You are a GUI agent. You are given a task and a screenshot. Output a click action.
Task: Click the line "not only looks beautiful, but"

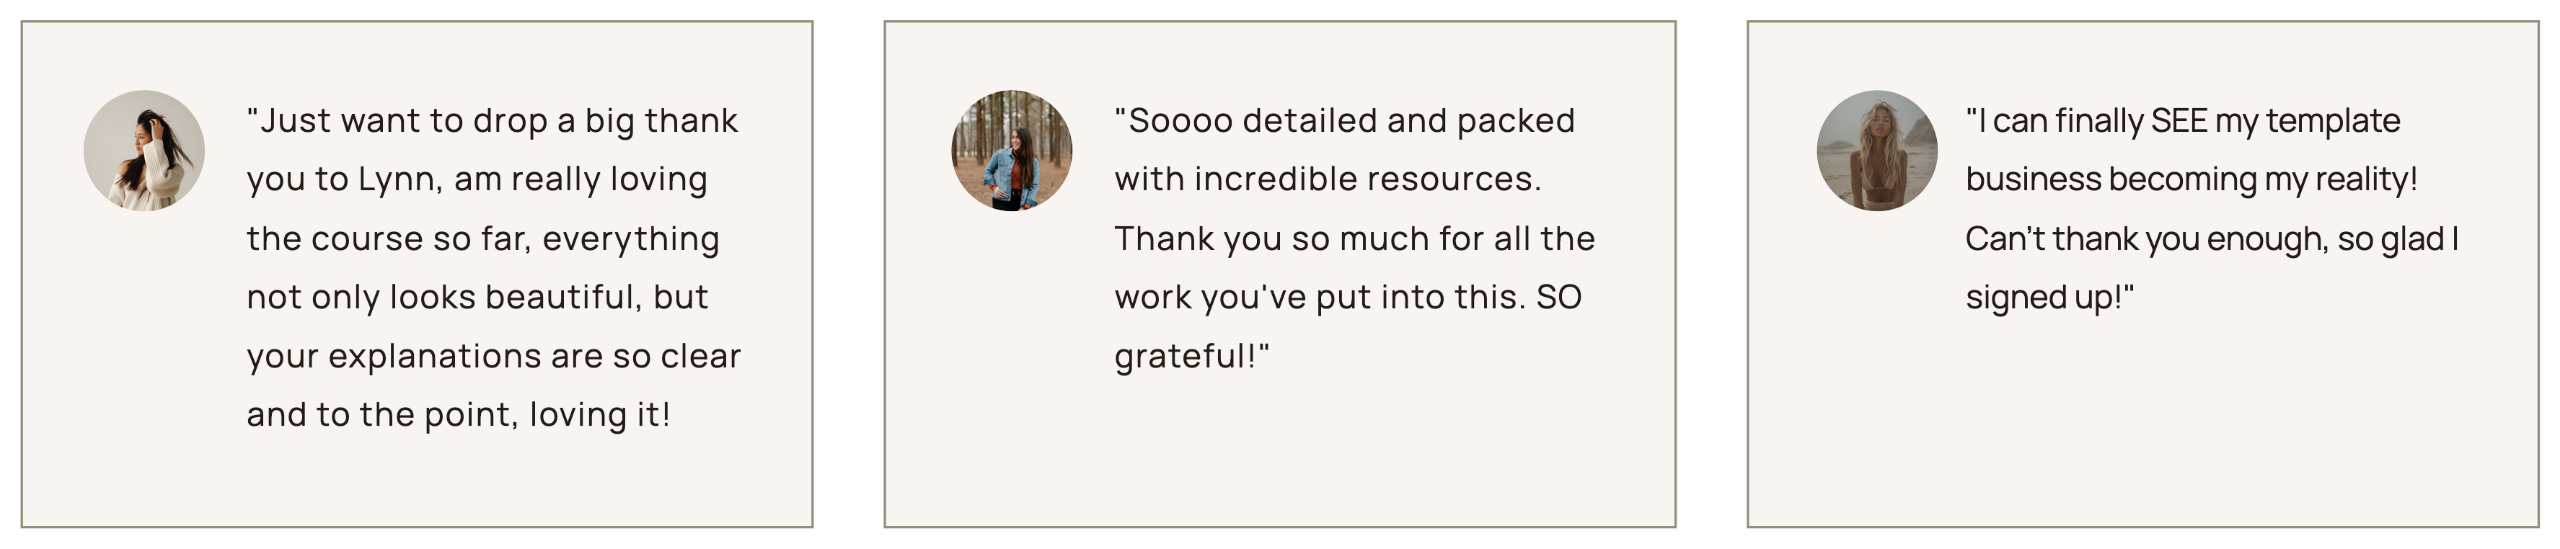tap(477, 297)
